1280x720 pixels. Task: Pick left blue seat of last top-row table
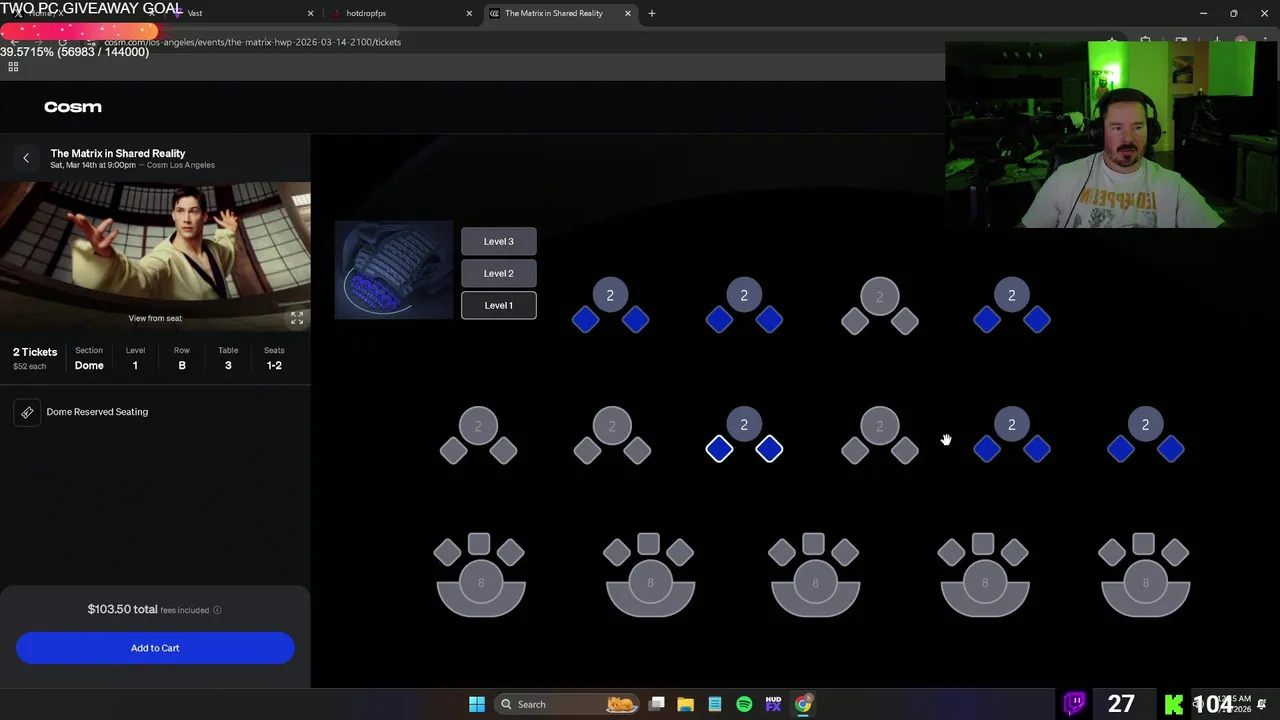[x=987, y=320]
